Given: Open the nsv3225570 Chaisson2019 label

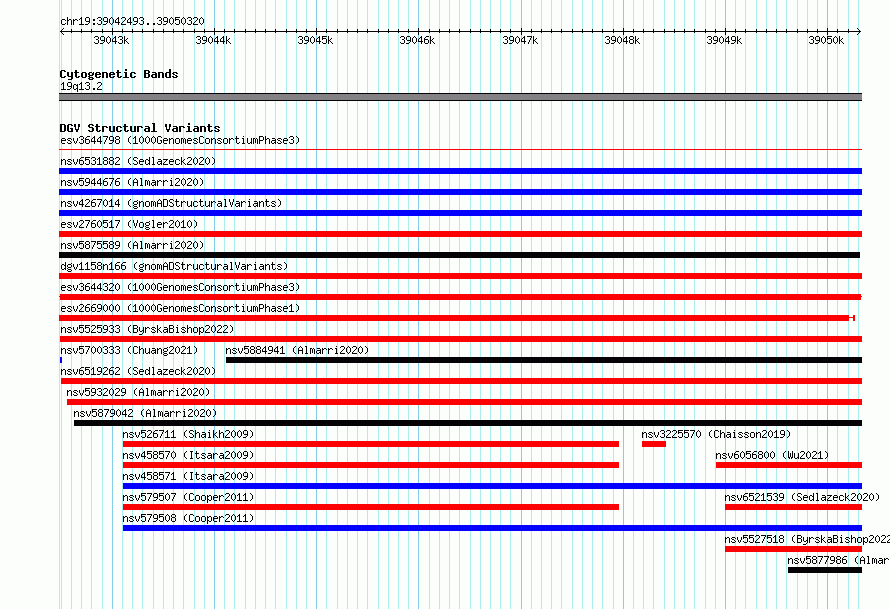Looking at the screenshot, I should [x=716, y=434].
